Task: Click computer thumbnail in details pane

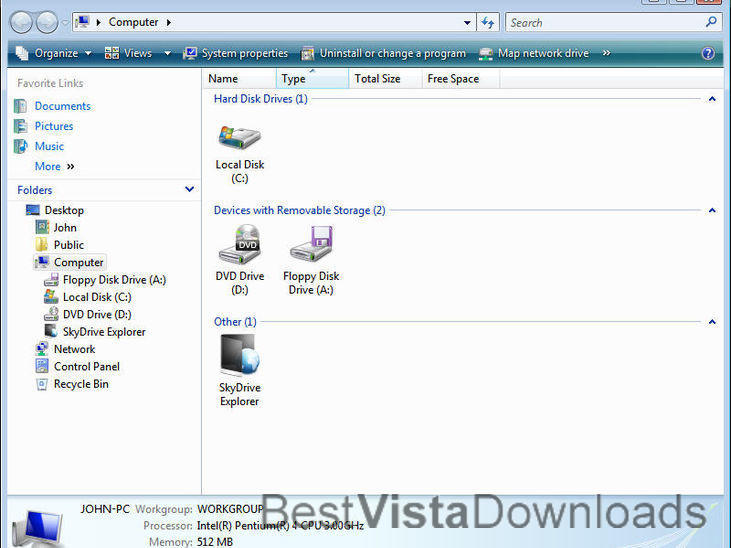Action: pyautogui.click(x=37, y=528)
